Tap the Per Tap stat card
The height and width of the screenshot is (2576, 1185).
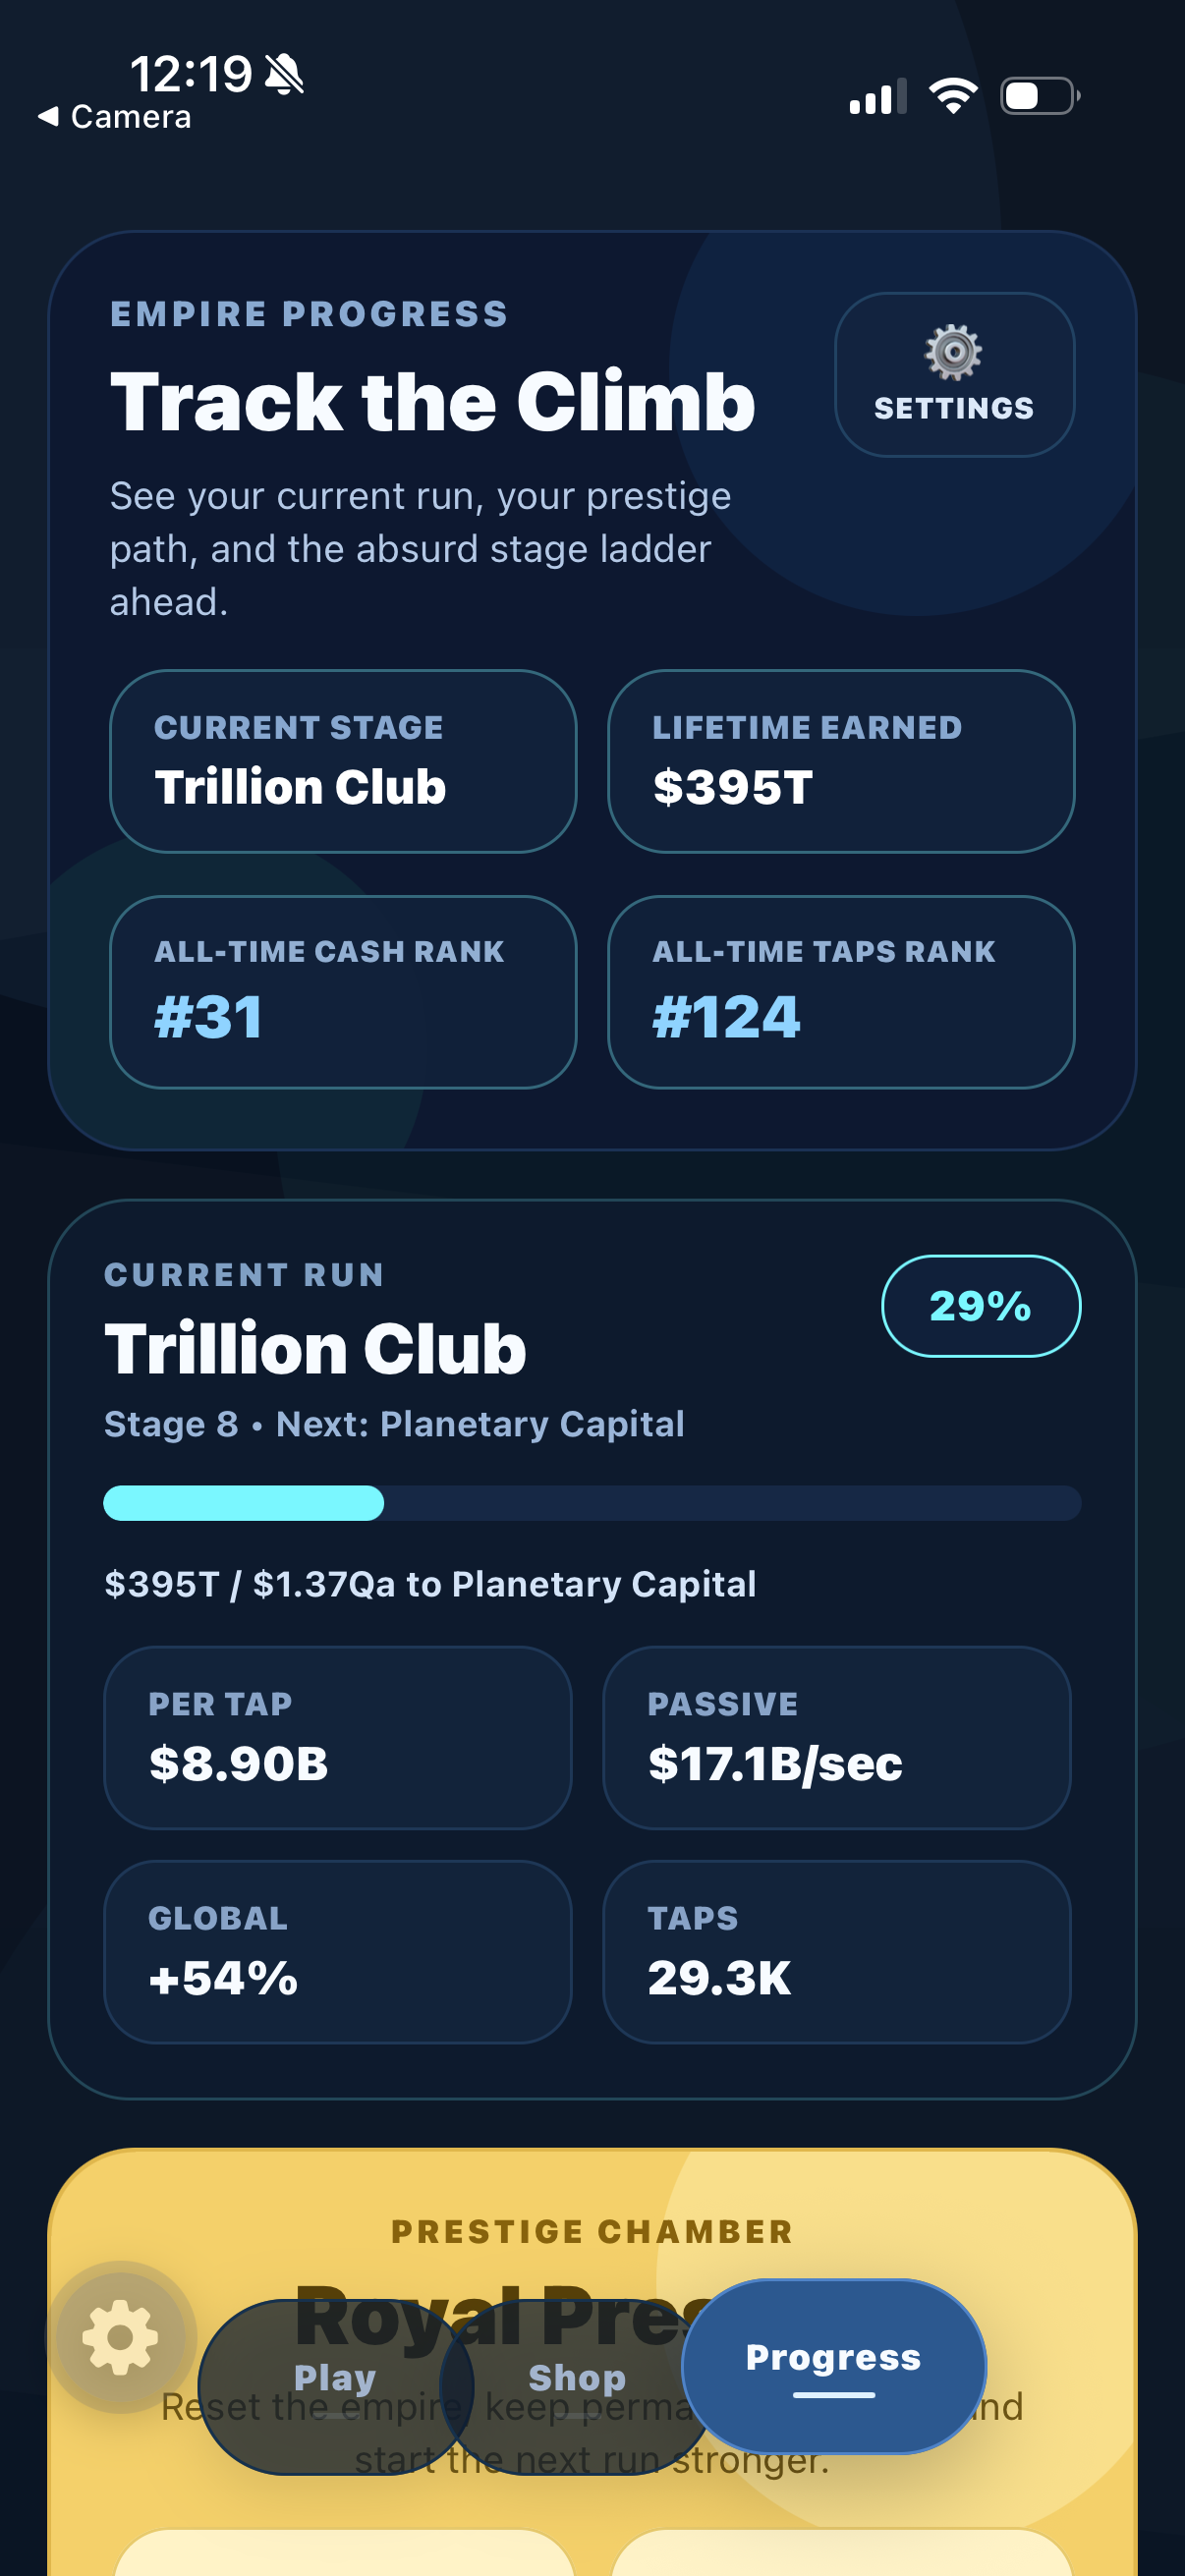[x=338, y=1737]
